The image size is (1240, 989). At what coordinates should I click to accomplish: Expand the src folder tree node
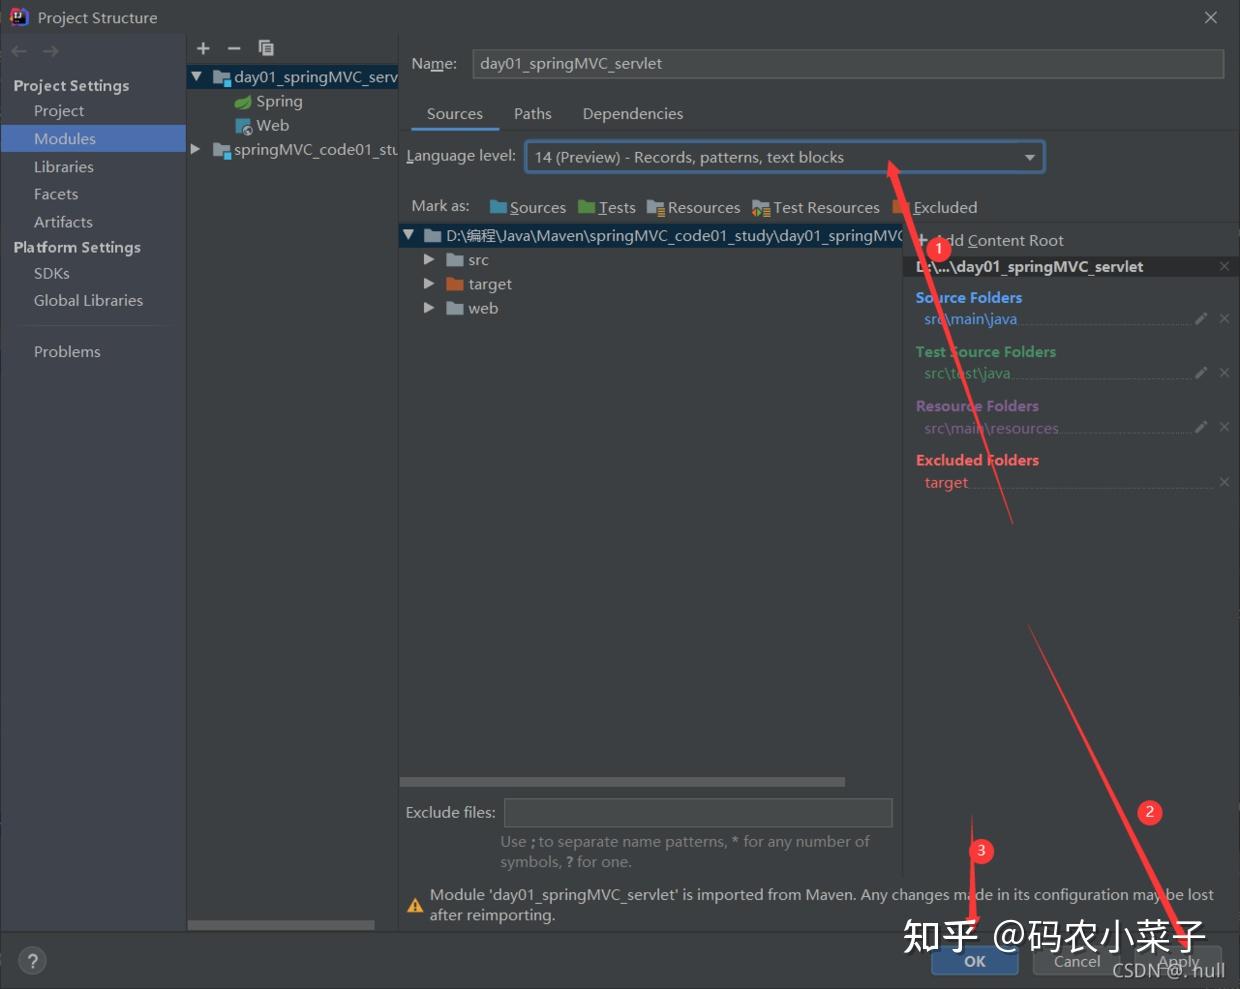[429, 260]
